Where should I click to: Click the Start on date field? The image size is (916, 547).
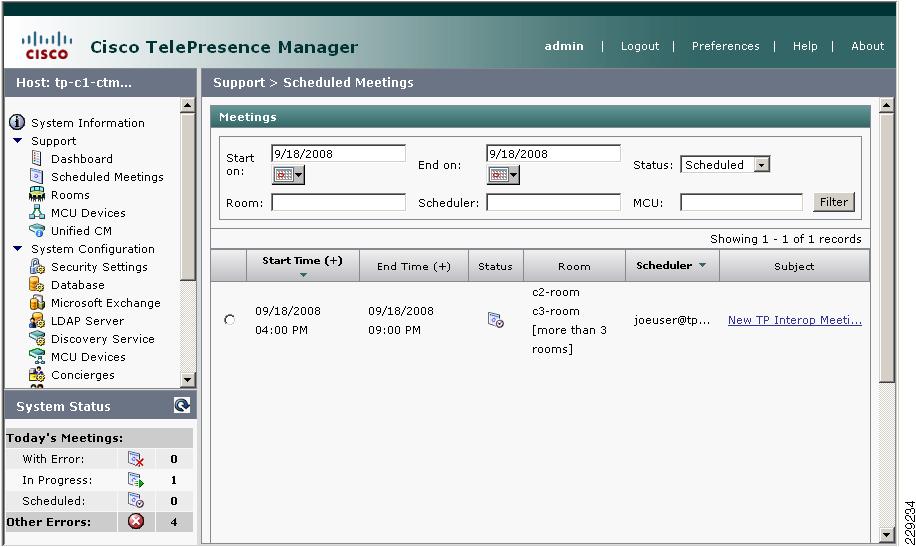(x=338, y=154)
